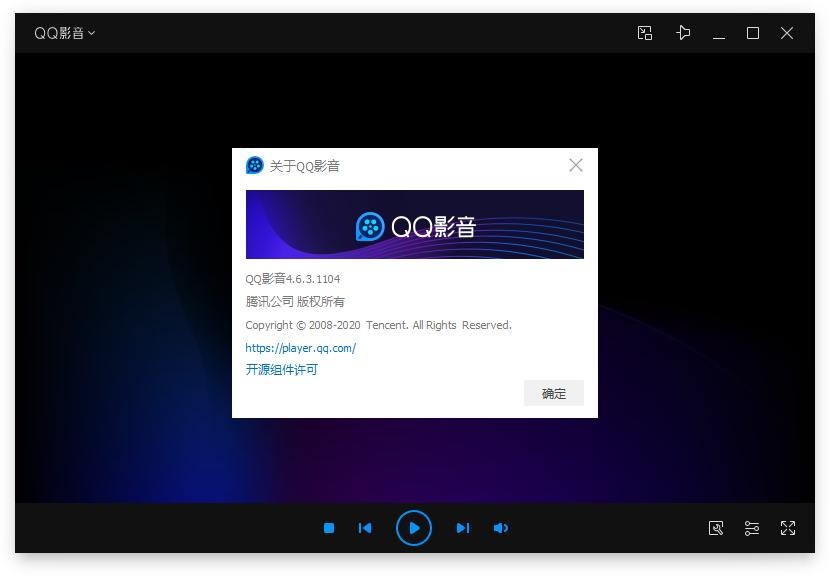Enter fullscreen mode
Viewport: 830px width, 576px height.
788,528
